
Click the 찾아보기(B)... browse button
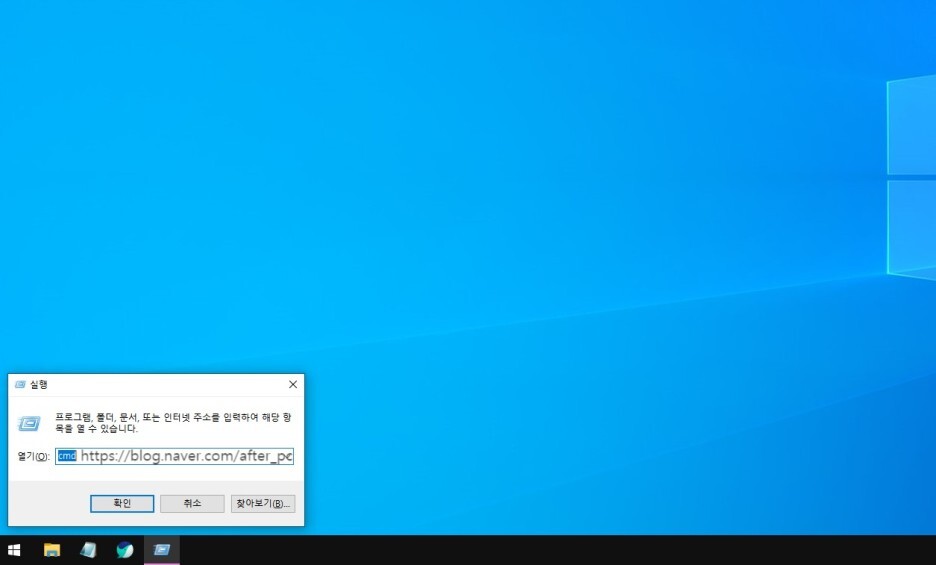(263, 503)
